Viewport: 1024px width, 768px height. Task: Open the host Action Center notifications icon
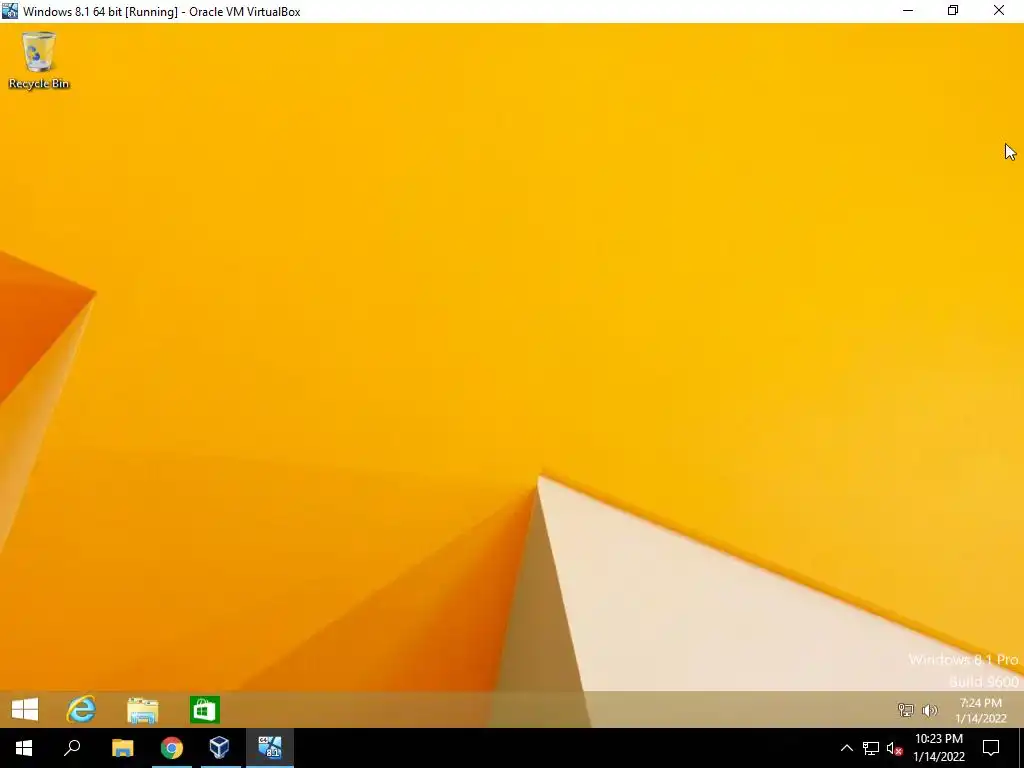[991, 748]
